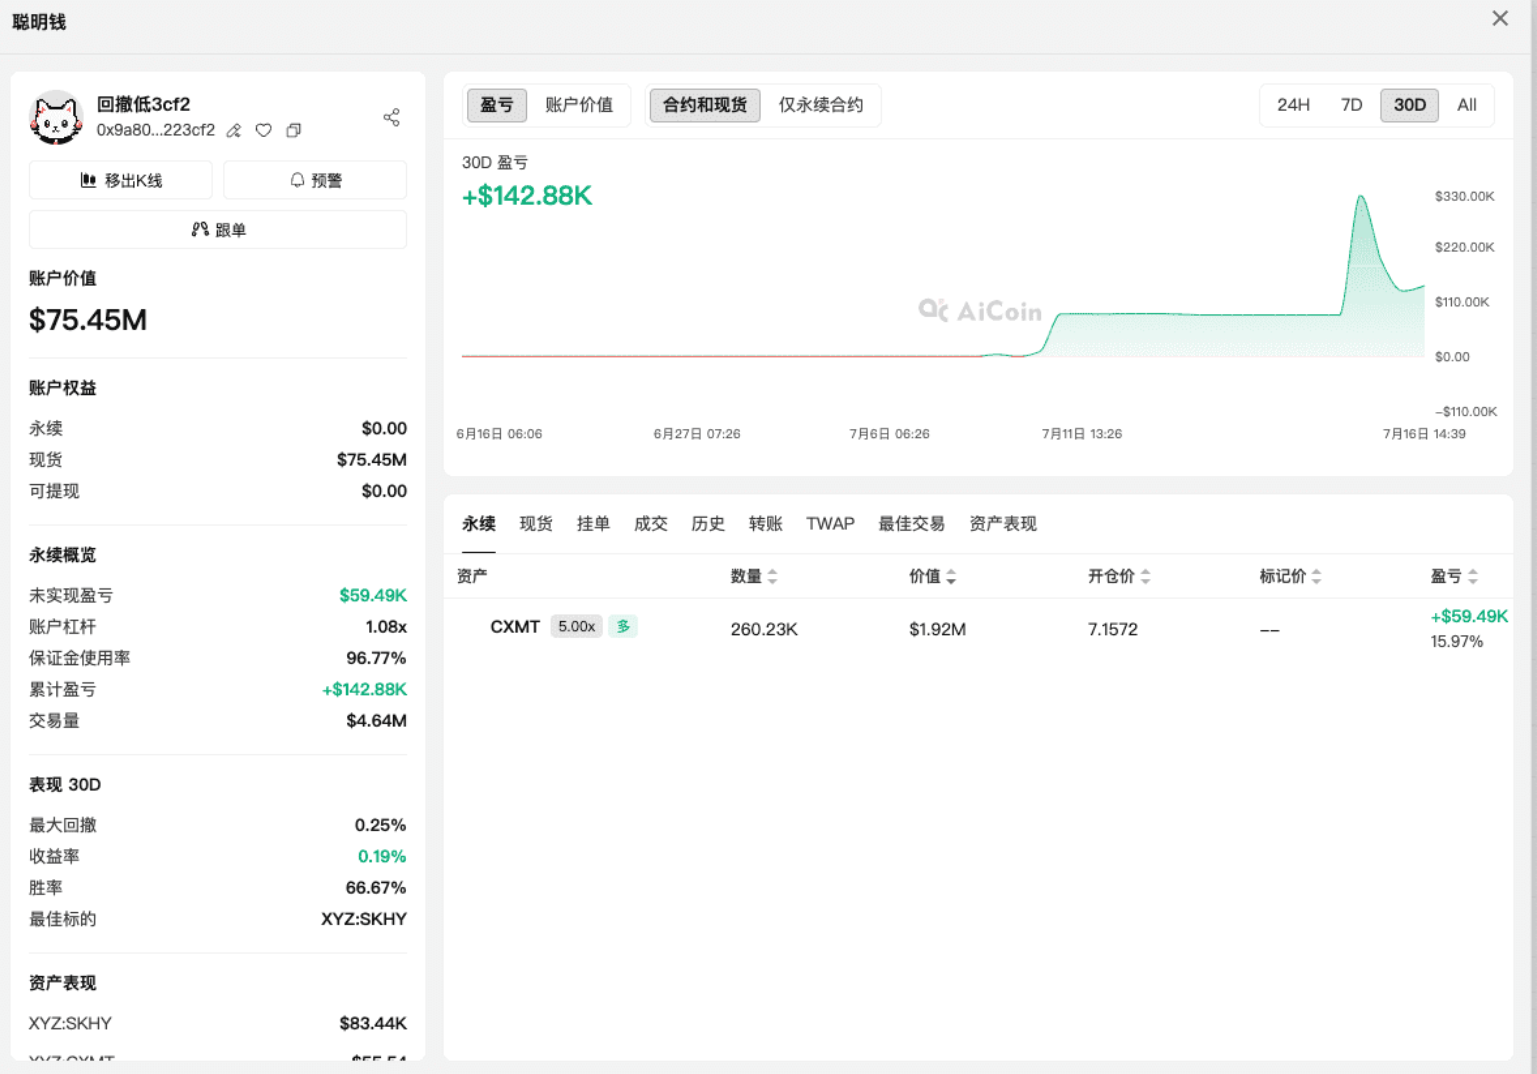The width and height of the screenshot is (1537, 1074).
Task: Open the 资产表现 tab
Action: [1003, 524]
